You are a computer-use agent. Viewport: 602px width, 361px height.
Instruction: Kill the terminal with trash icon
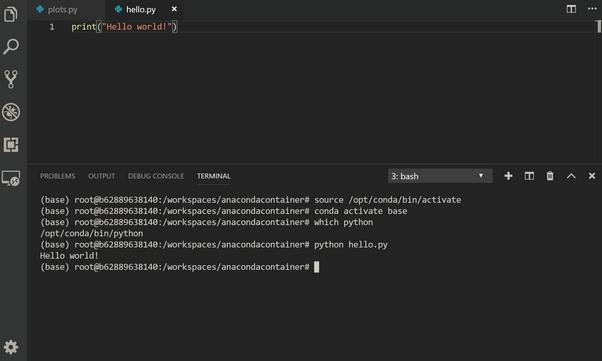[550, 176]
